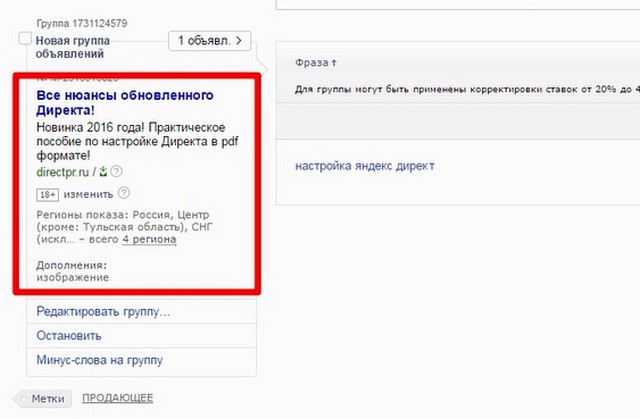640x419 pixels.
Task: Open the '1 объявл.' ads list button
Action: click(x=209, y=41)
